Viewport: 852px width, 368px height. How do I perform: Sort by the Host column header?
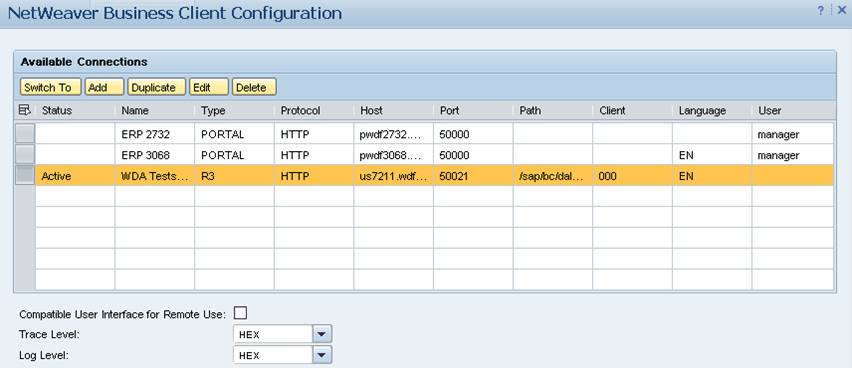[x=393, y=111]
